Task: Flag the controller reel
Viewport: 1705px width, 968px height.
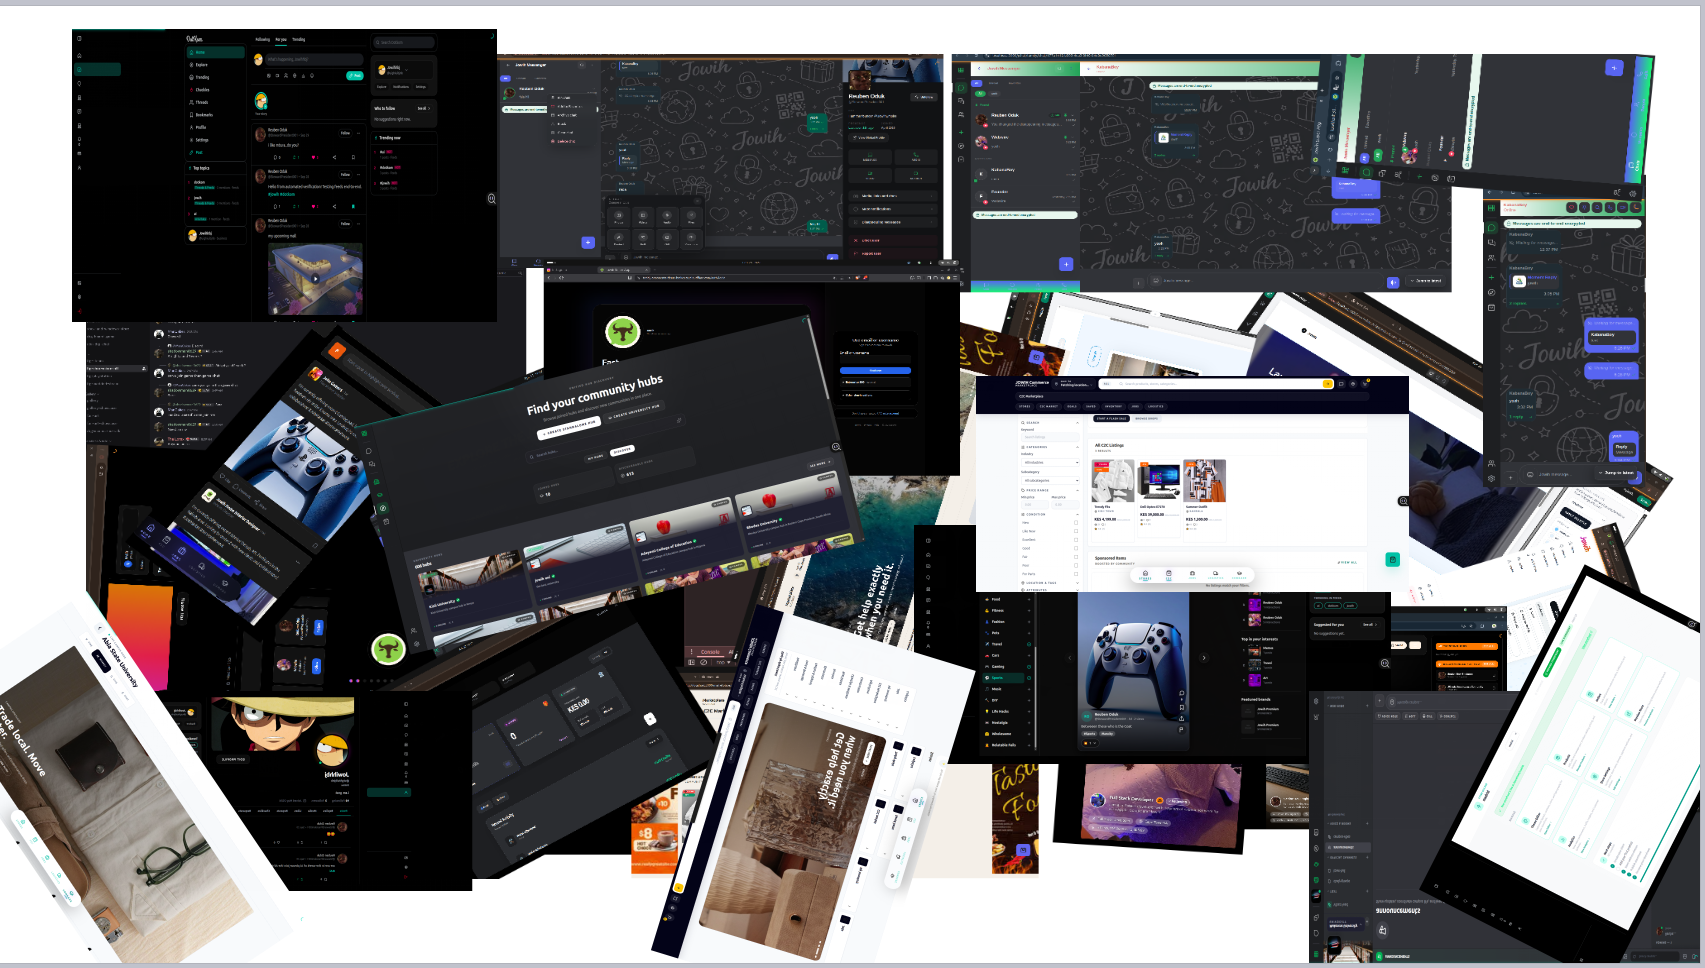Action: point(1181,730)
